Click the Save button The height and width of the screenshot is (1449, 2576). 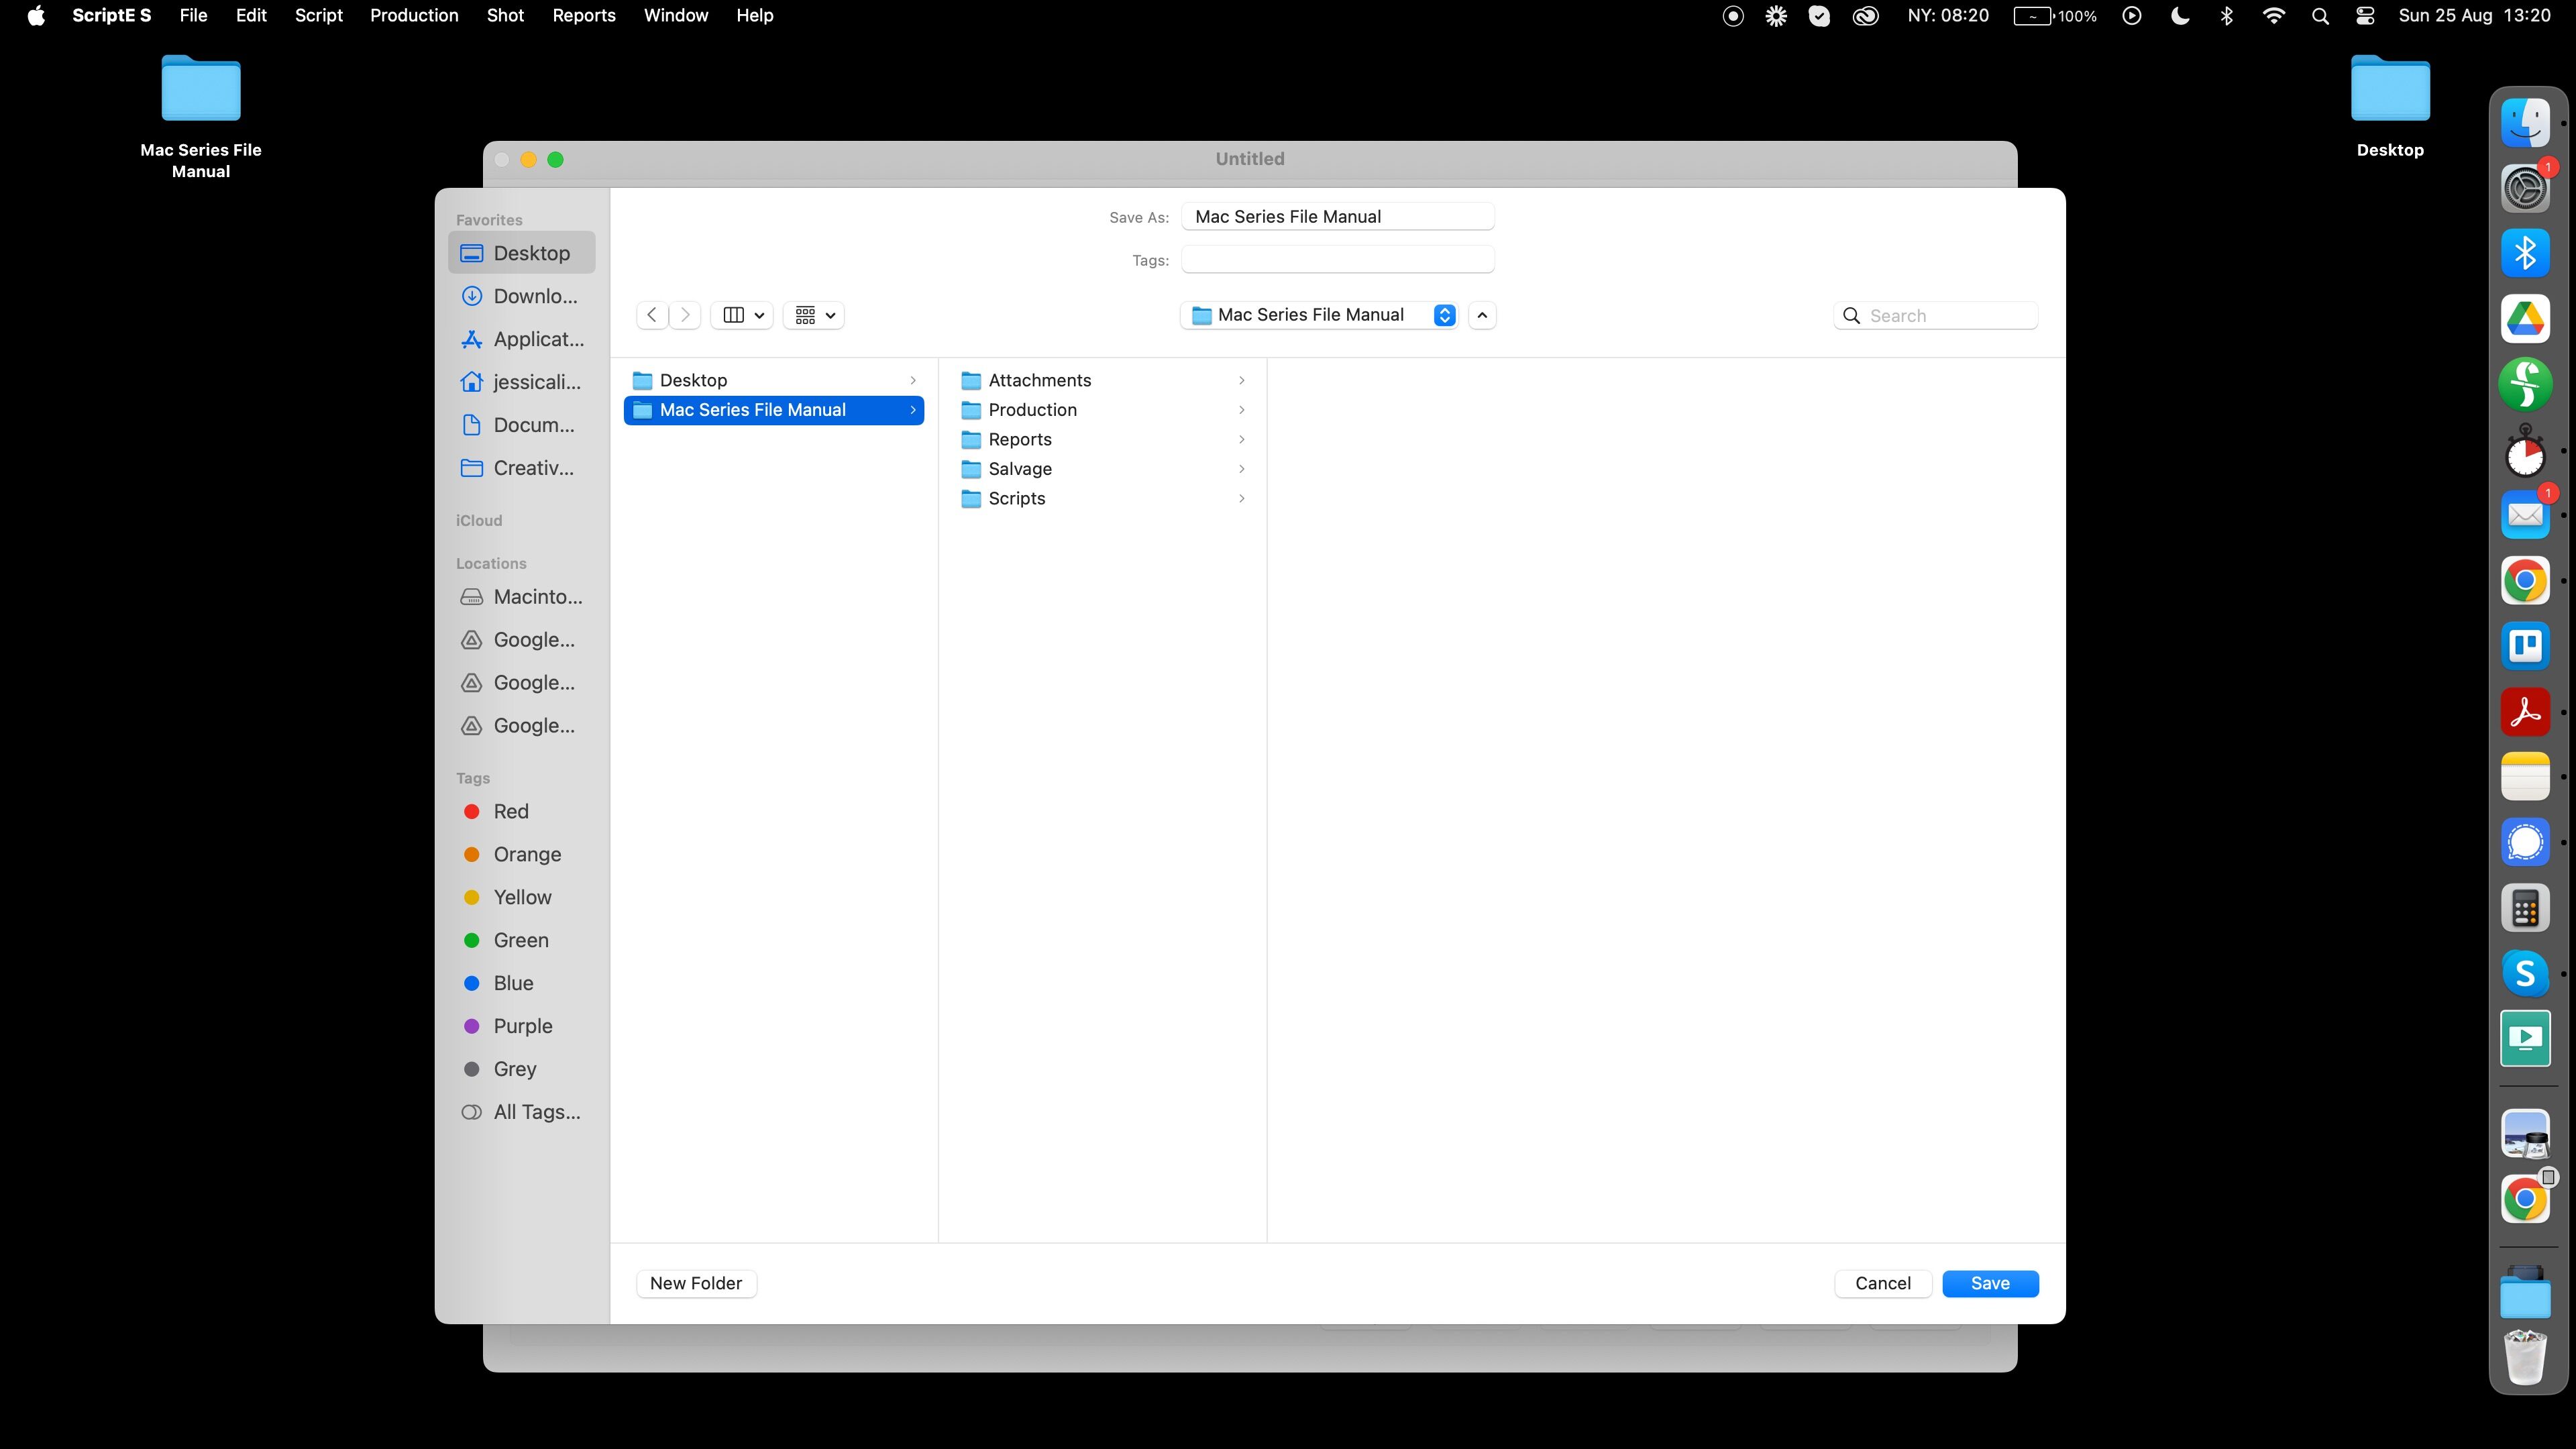coord(1989,1283)
